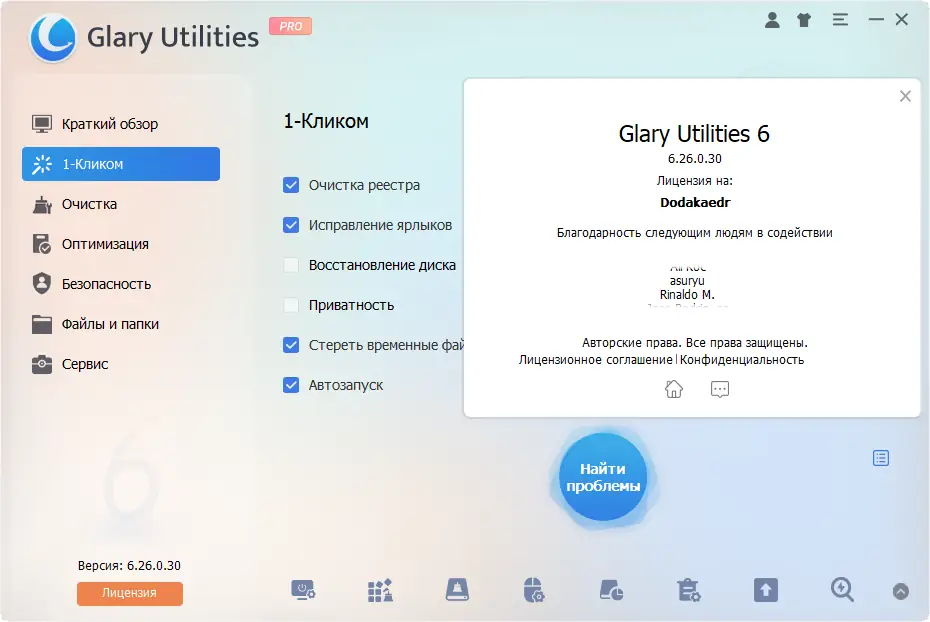Launch the disk analysis drive-pie icon
Viewport: 930px width, 622px height.
611,591
